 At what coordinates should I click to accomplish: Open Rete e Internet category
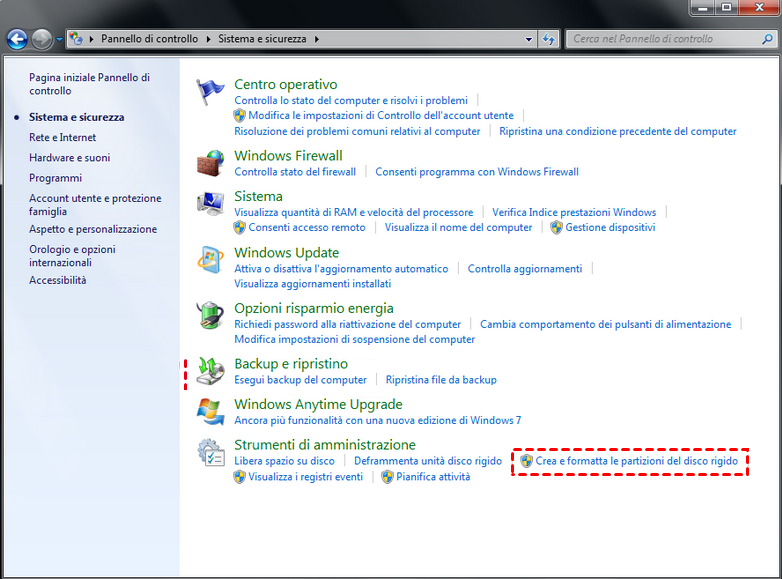coord(62,137)
